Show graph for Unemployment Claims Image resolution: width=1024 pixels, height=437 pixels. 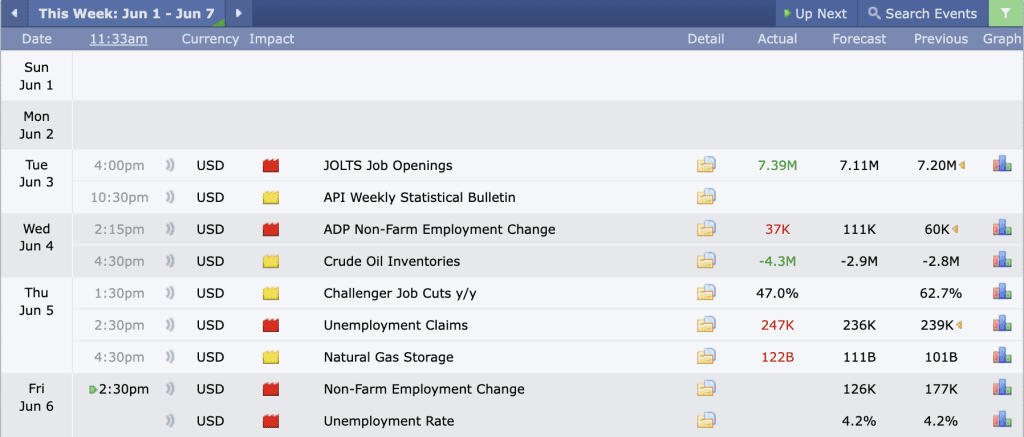coord(1002,325)
